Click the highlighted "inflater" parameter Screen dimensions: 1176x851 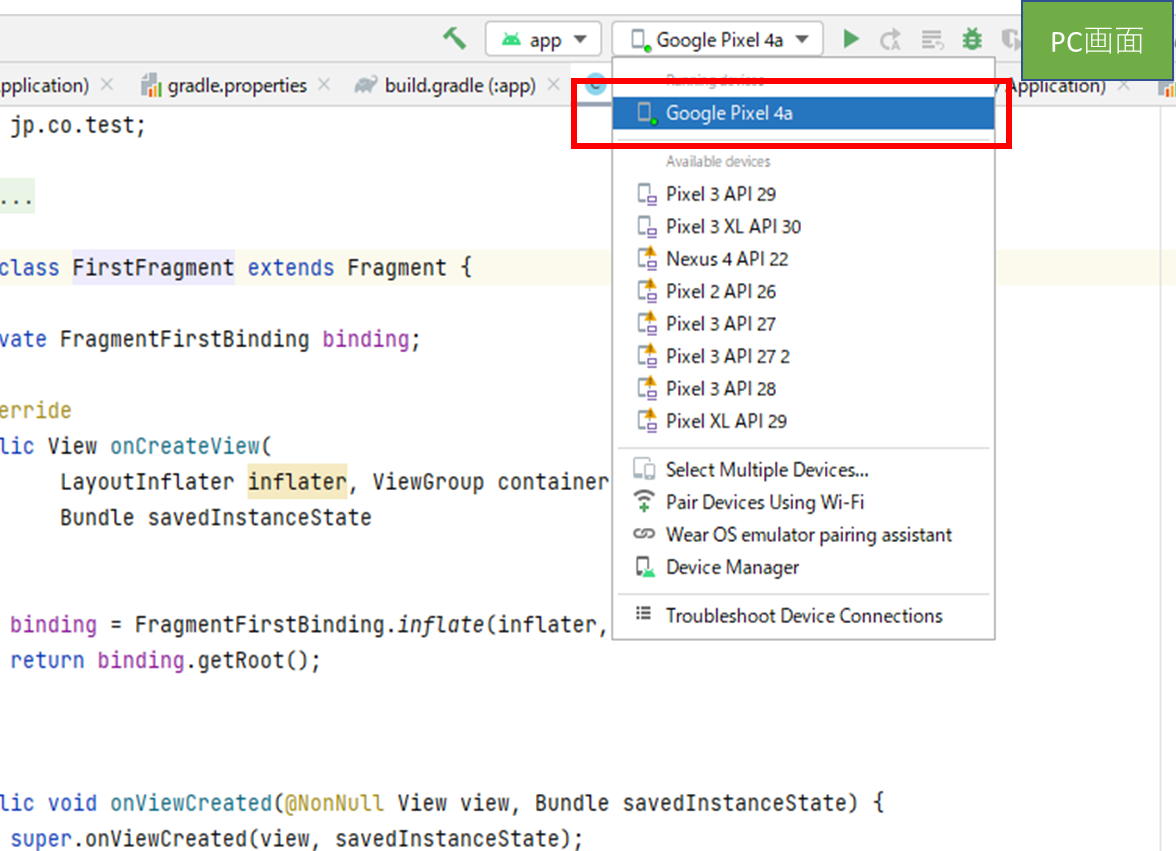pyautogui.click(x=297, y=481)
